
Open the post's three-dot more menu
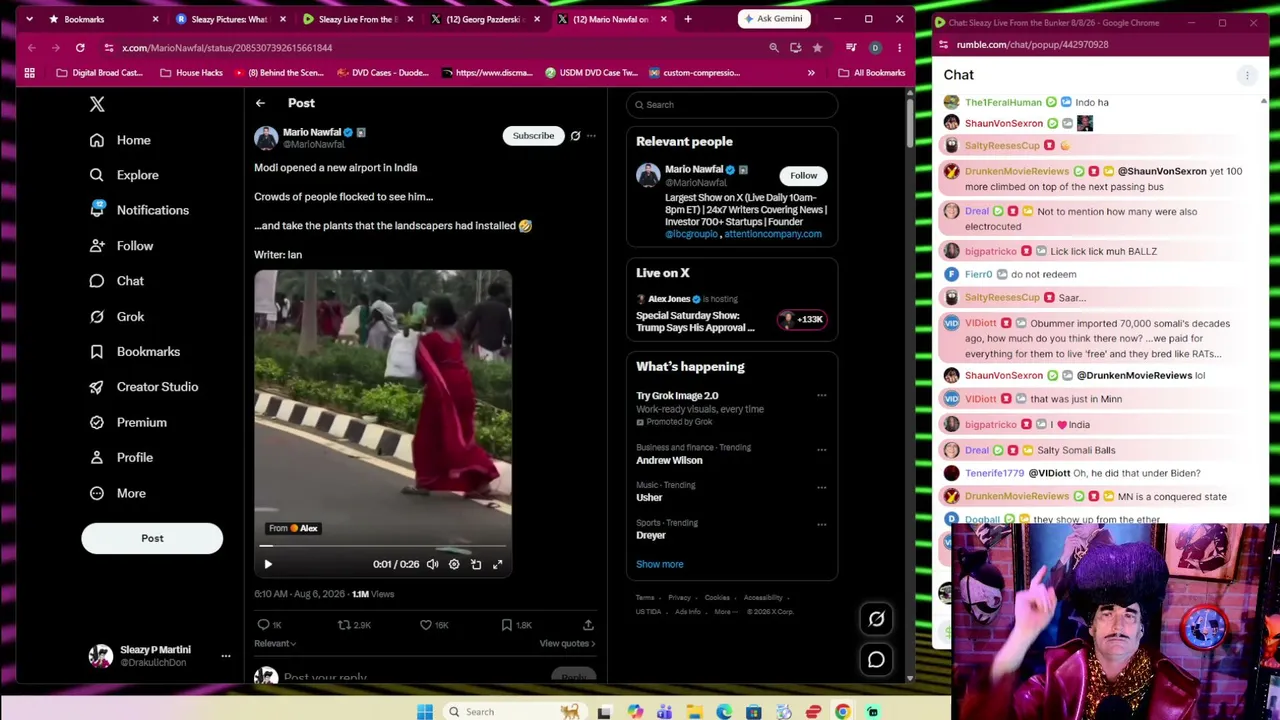591,135
